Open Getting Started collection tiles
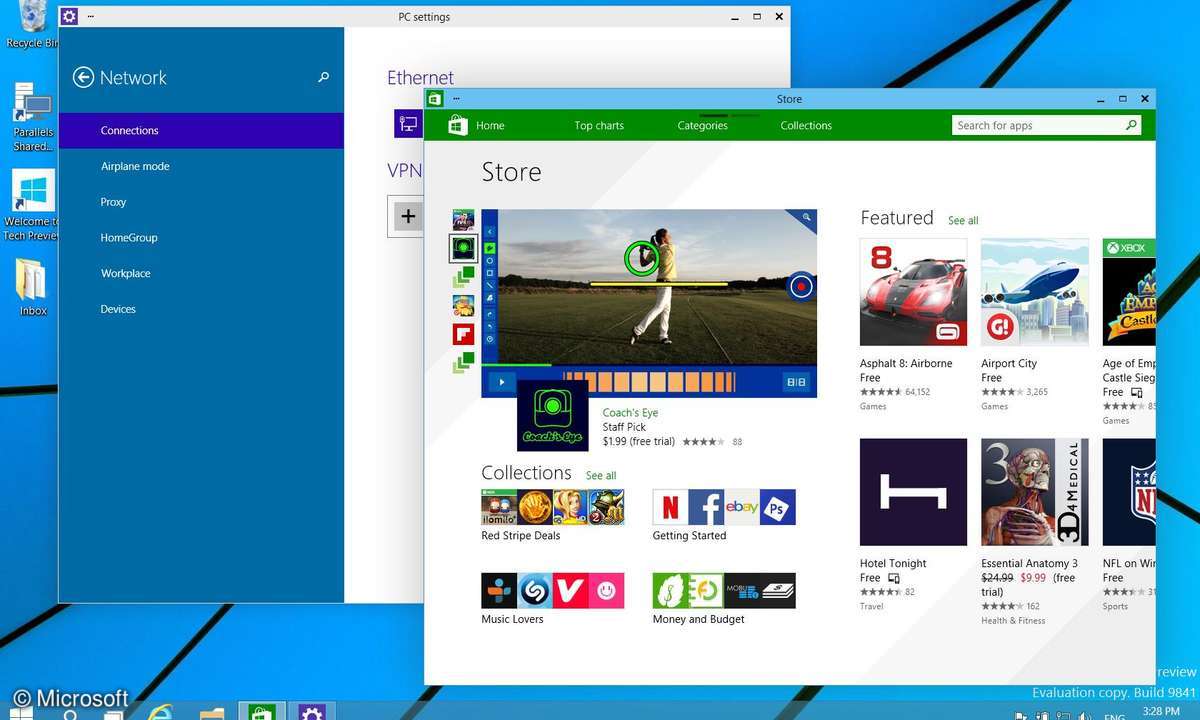The width and height of the screenshot is (1200, 720). point(724,507)
